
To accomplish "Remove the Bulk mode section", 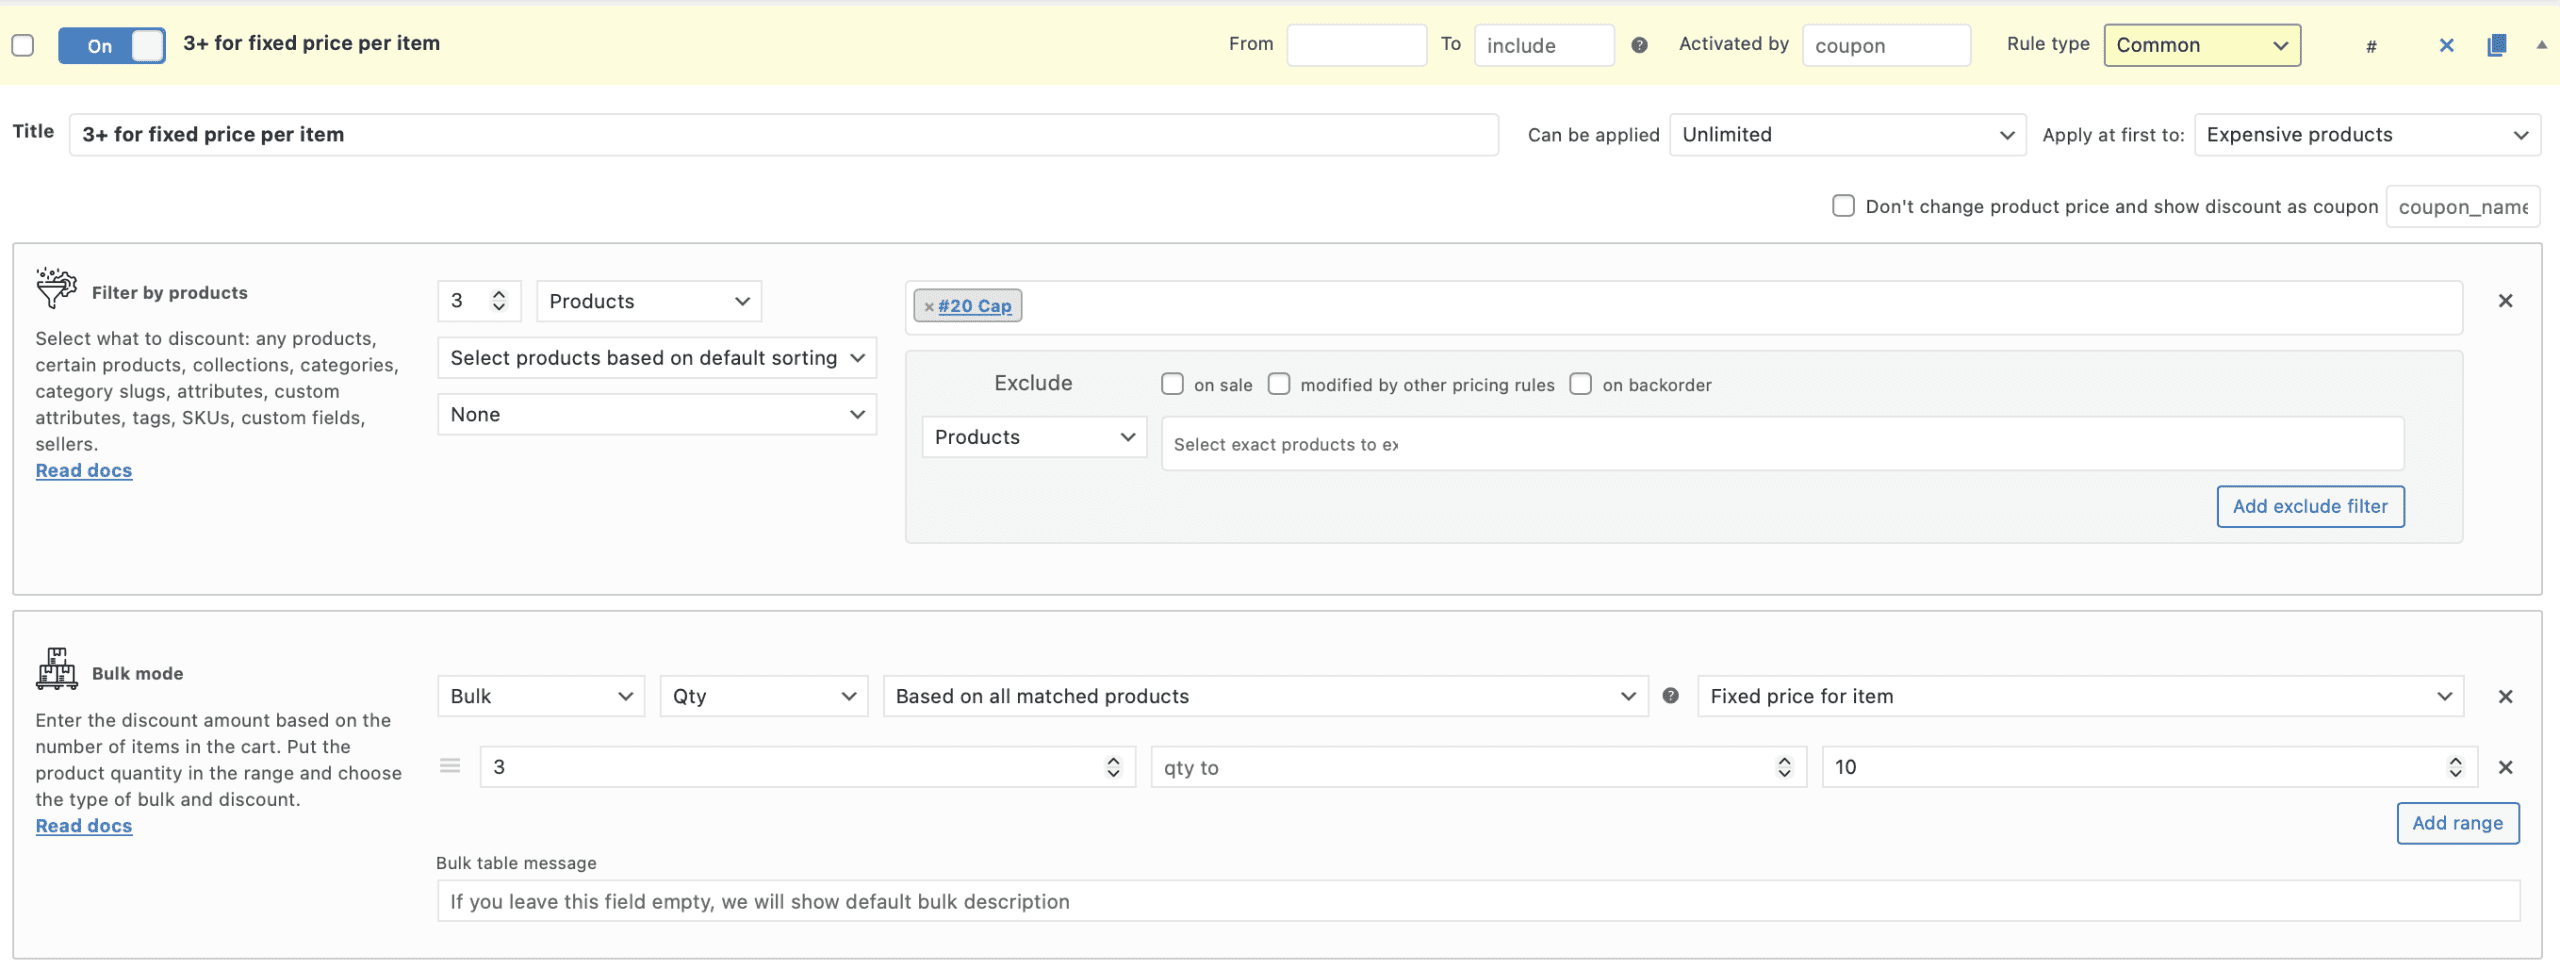I will (x=2505, y=697).
